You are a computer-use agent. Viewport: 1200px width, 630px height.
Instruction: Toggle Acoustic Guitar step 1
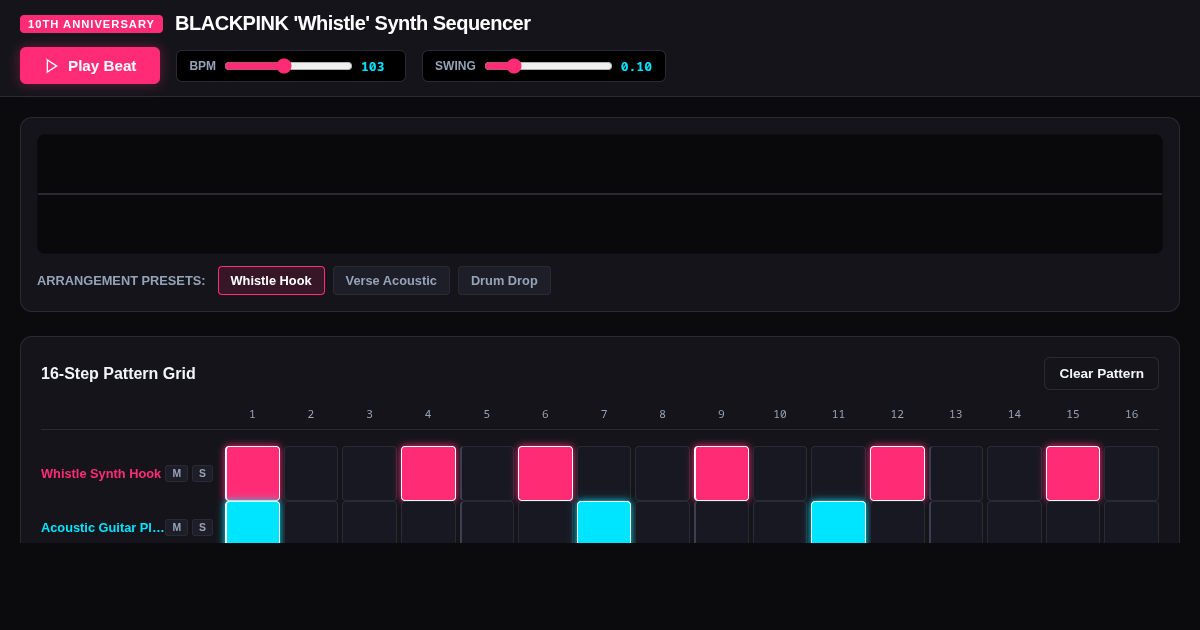[252, 522]
